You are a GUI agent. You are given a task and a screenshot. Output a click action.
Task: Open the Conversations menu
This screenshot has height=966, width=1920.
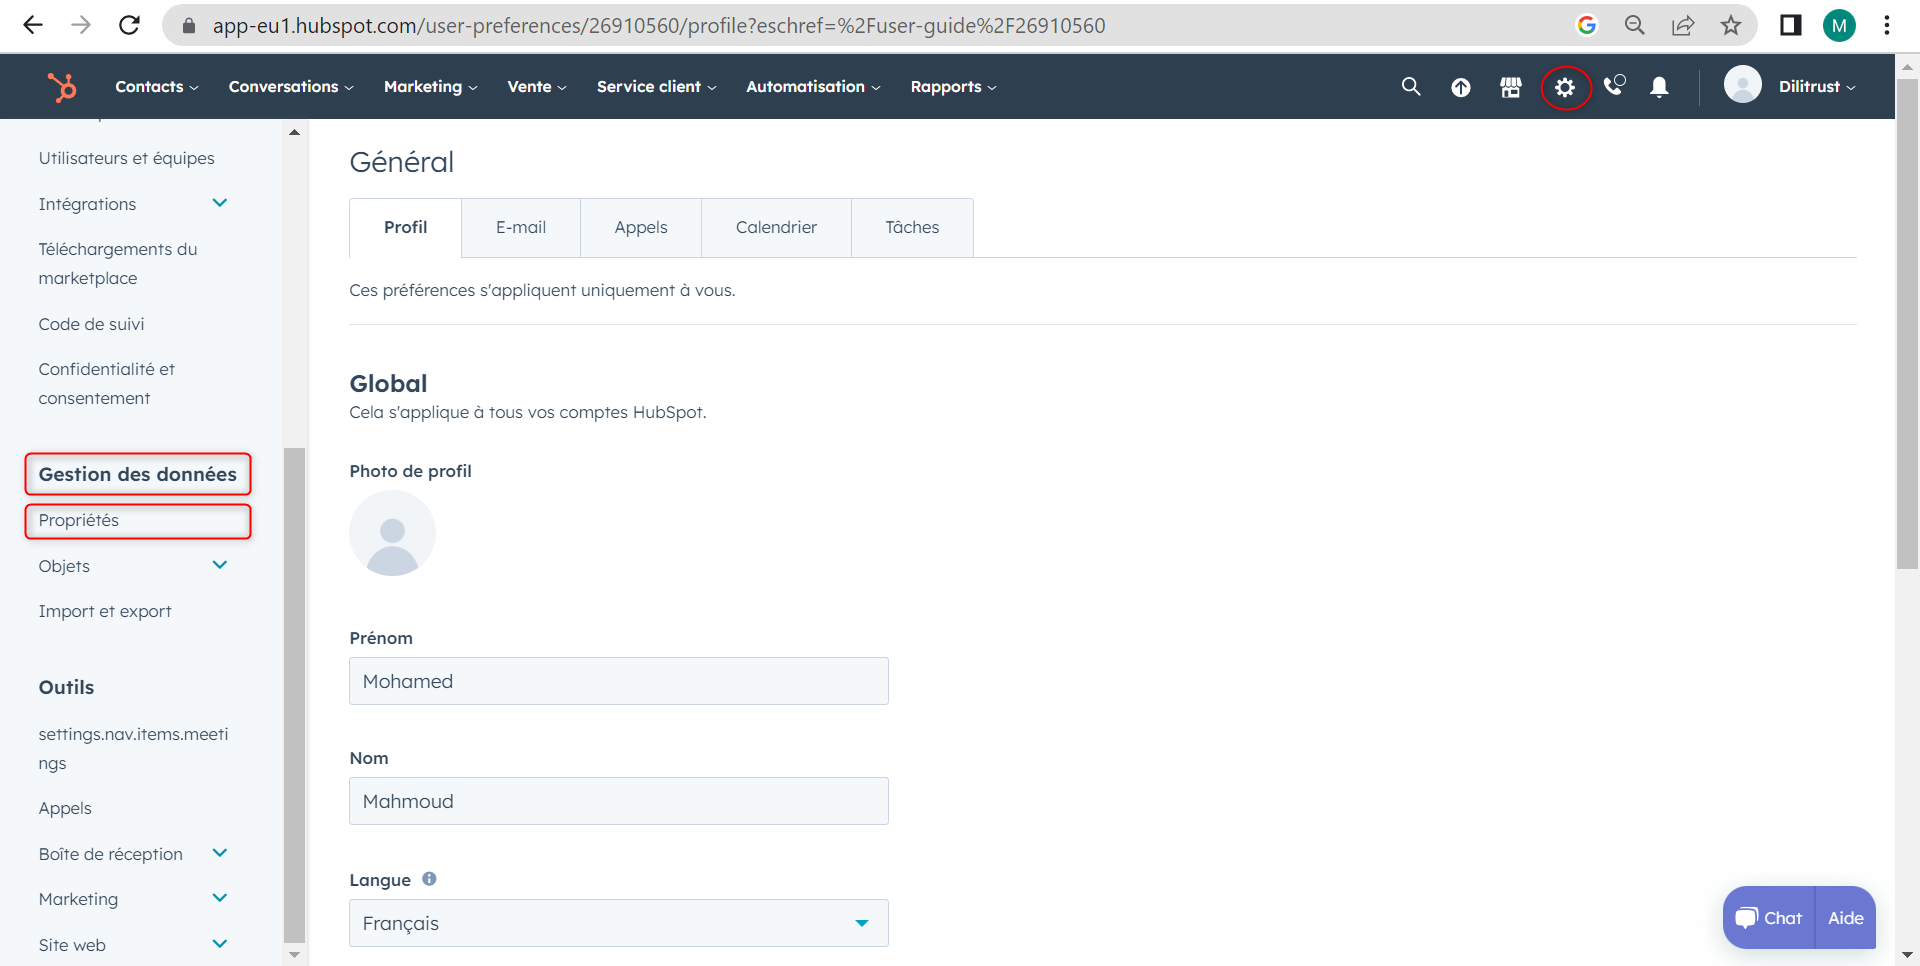pyautogui.click(x=291, y=87)
